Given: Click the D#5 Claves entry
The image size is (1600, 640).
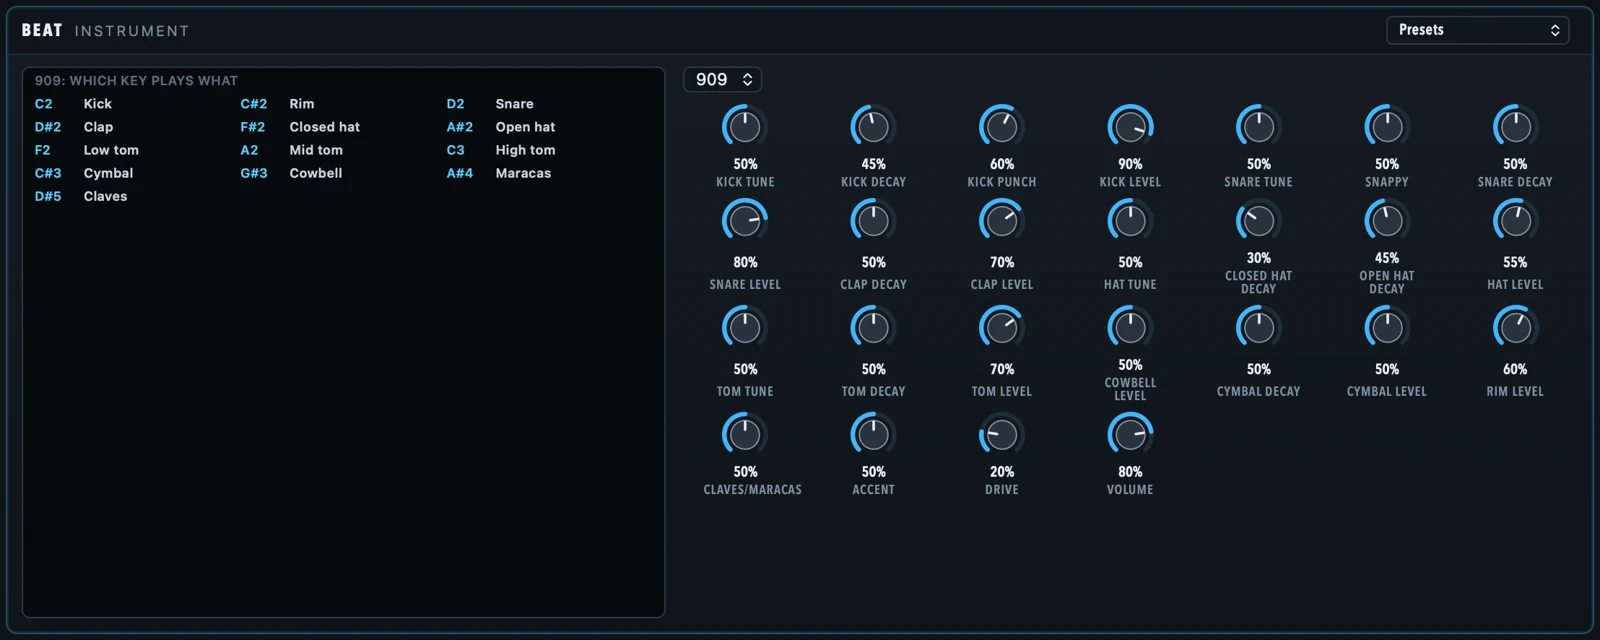Looking at the screenshot, I should [81, 196].
